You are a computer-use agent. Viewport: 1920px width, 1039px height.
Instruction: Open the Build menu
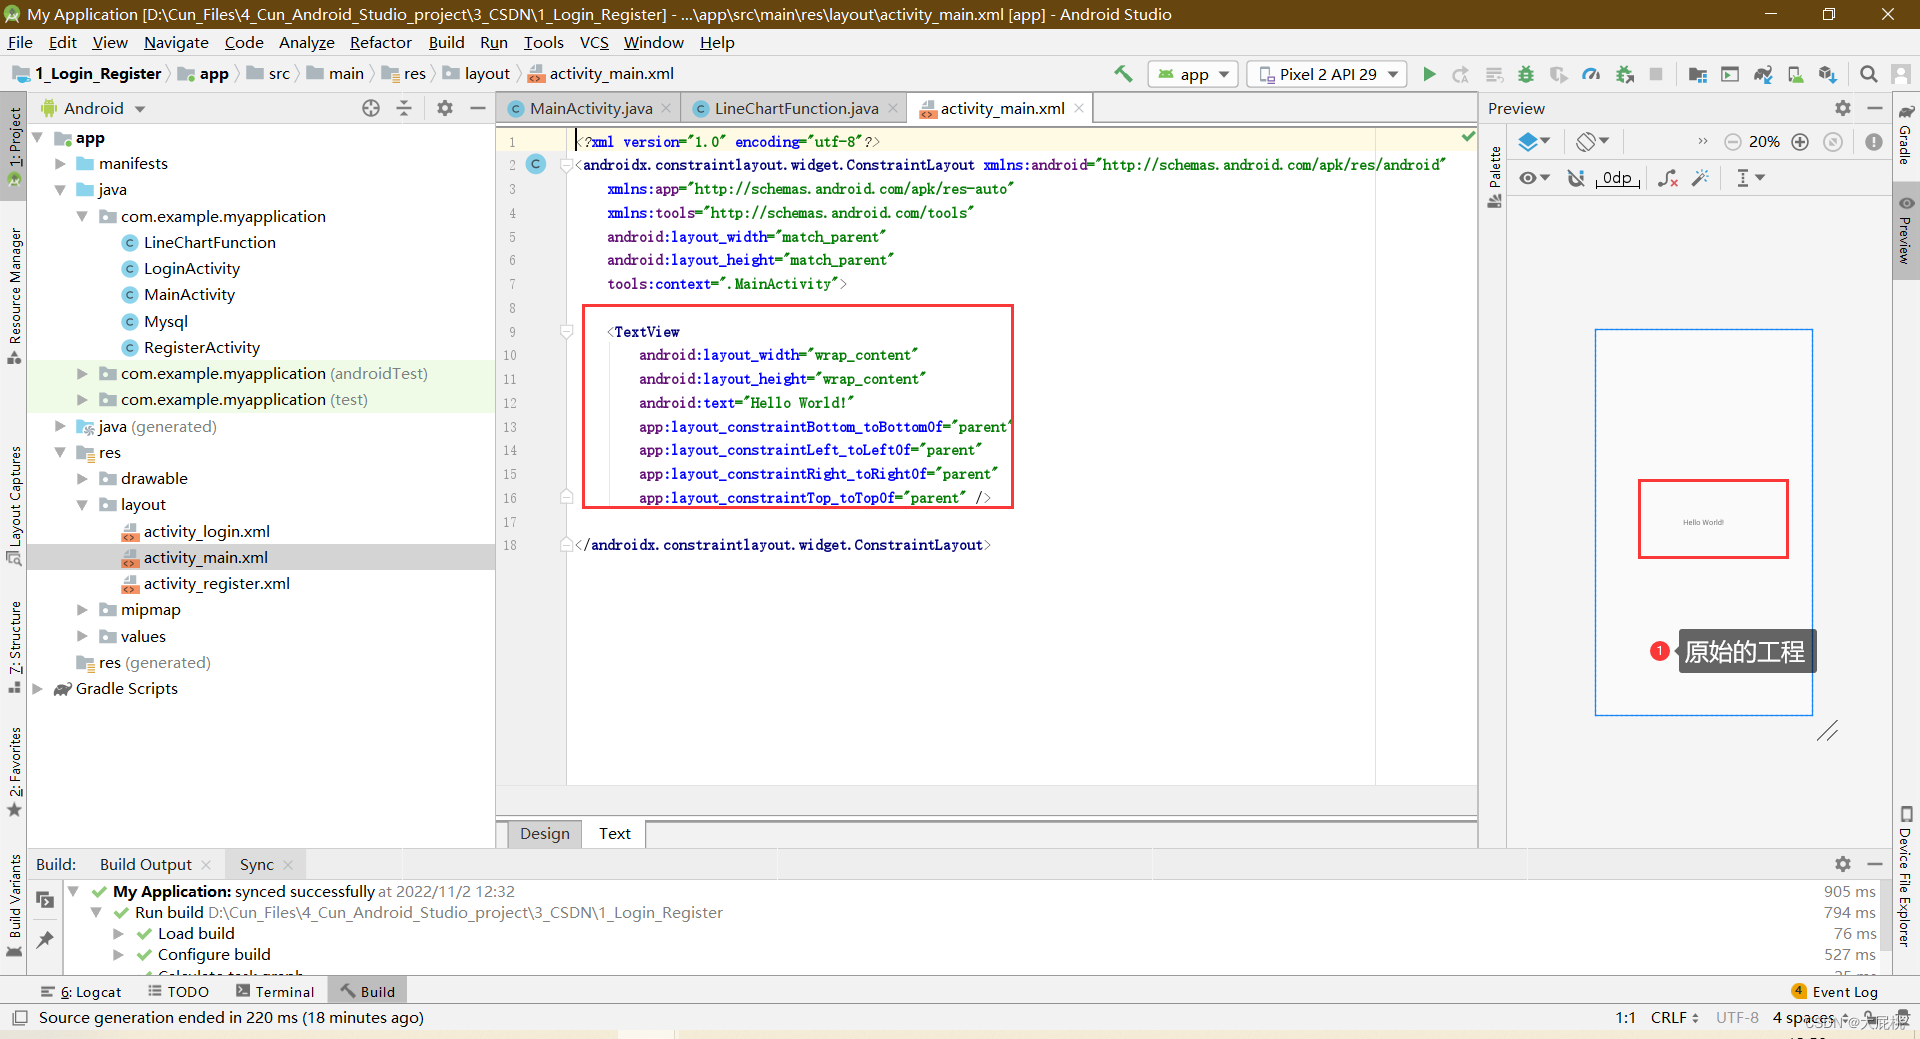[446, 42]
